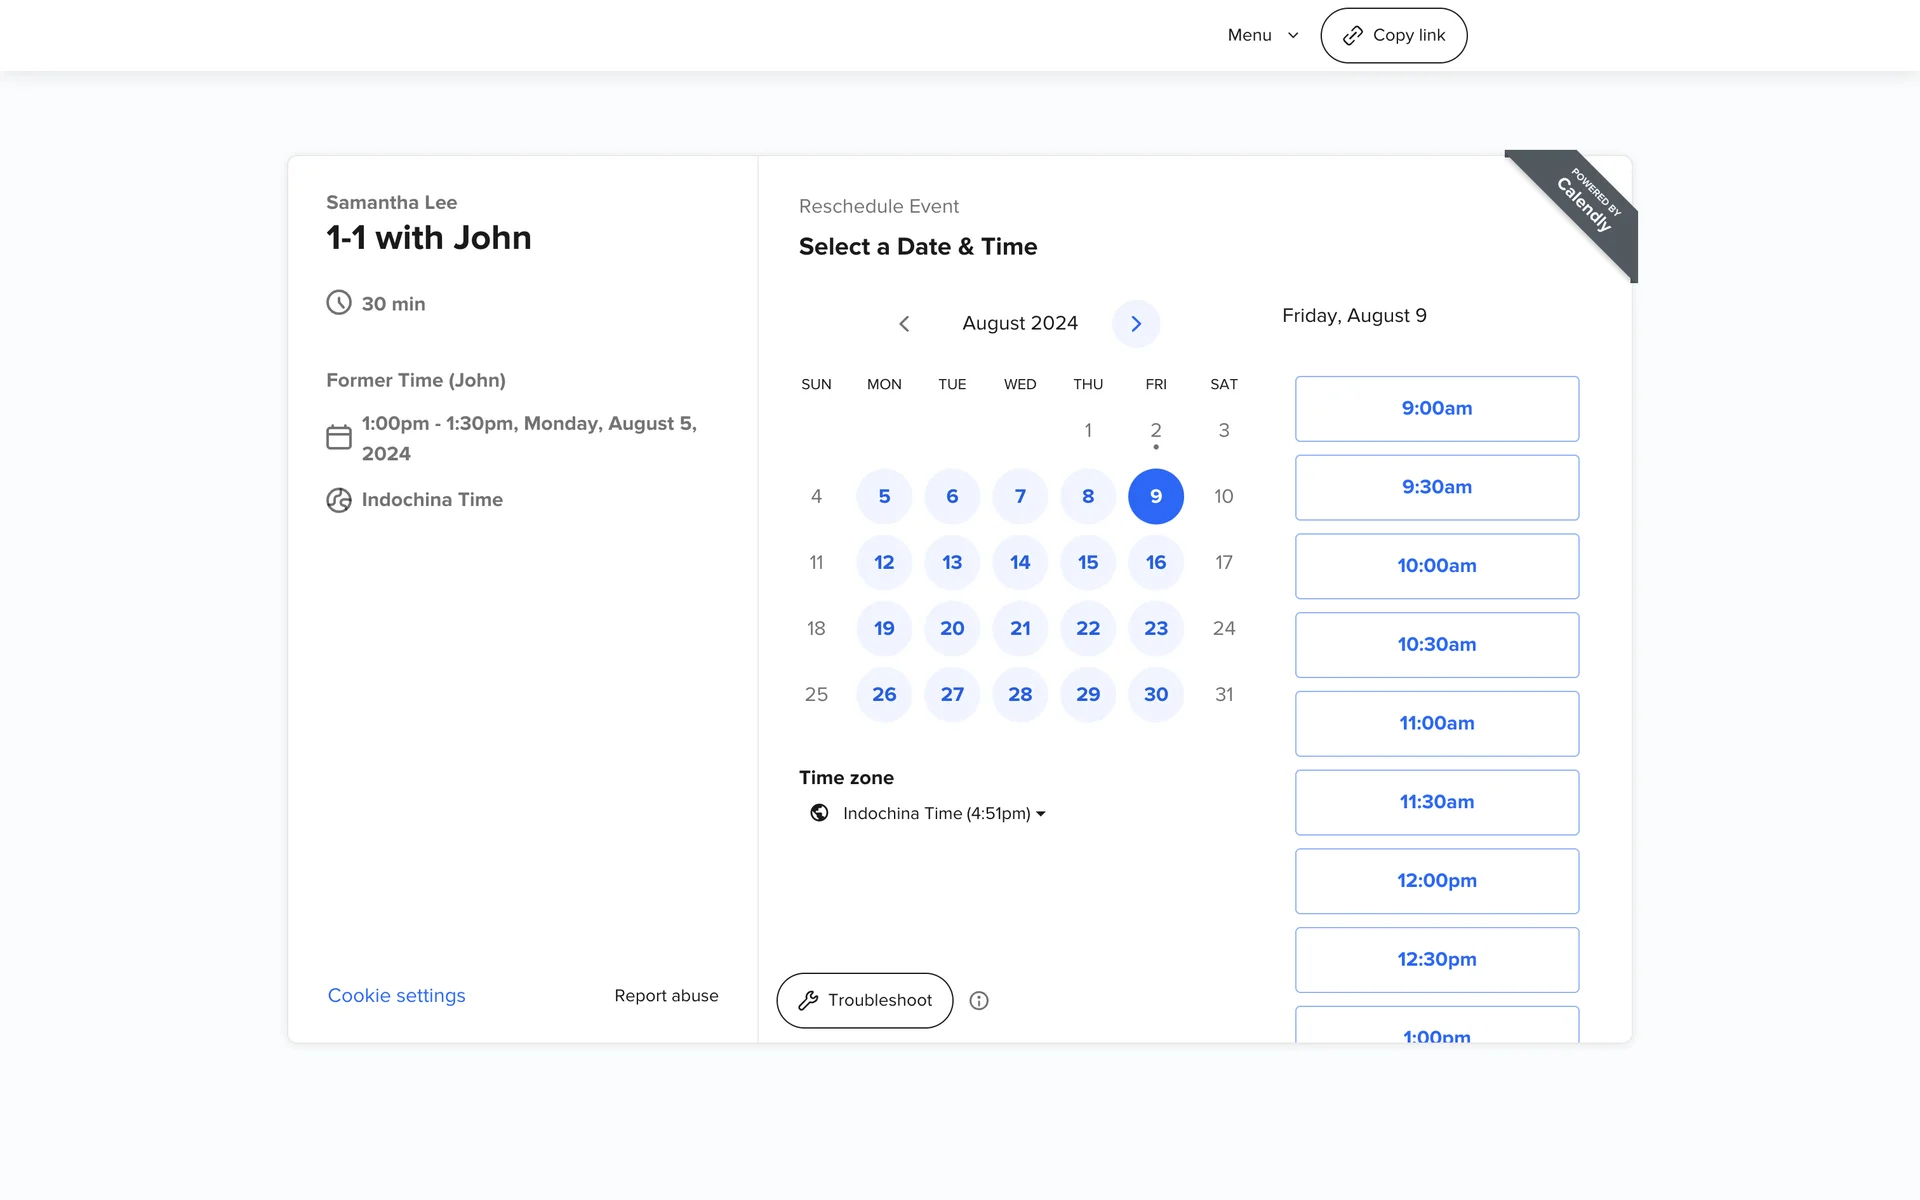Click the calendar icon beside former time
Viewport: 1920px width, 1200px height.
(339, 438)
